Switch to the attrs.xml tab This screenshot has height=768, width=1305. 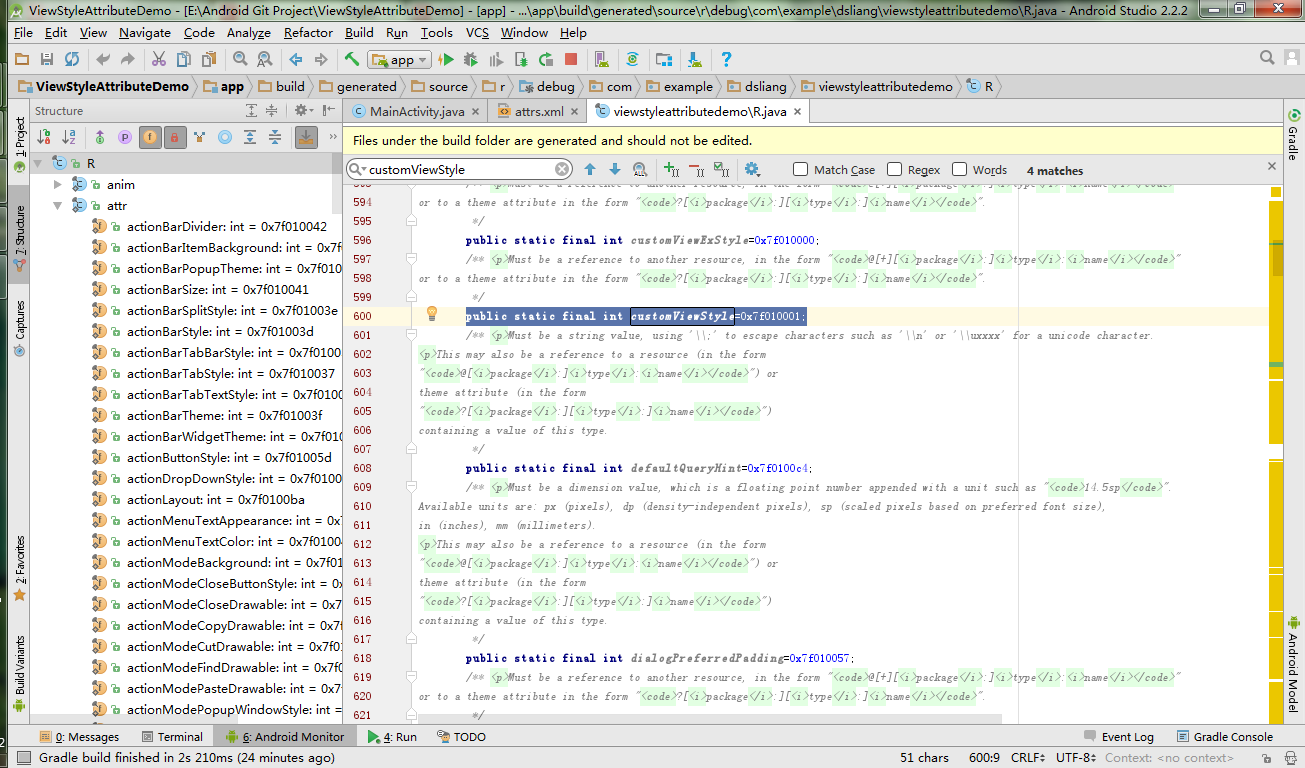[x=538, y=112]
